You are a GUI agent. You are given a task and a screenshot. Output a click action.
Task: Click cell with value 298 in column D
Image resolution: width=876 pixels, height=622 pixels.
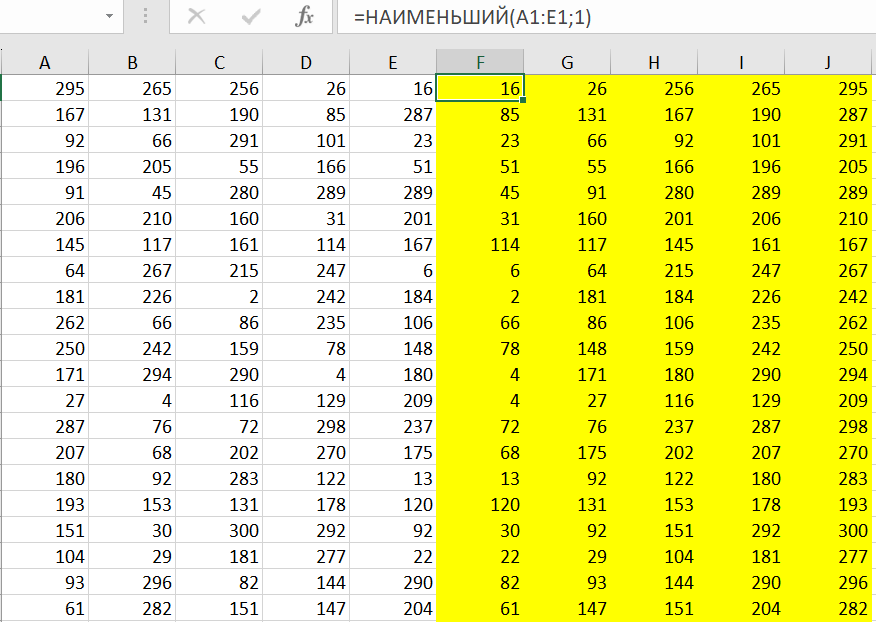pos(306,427)
